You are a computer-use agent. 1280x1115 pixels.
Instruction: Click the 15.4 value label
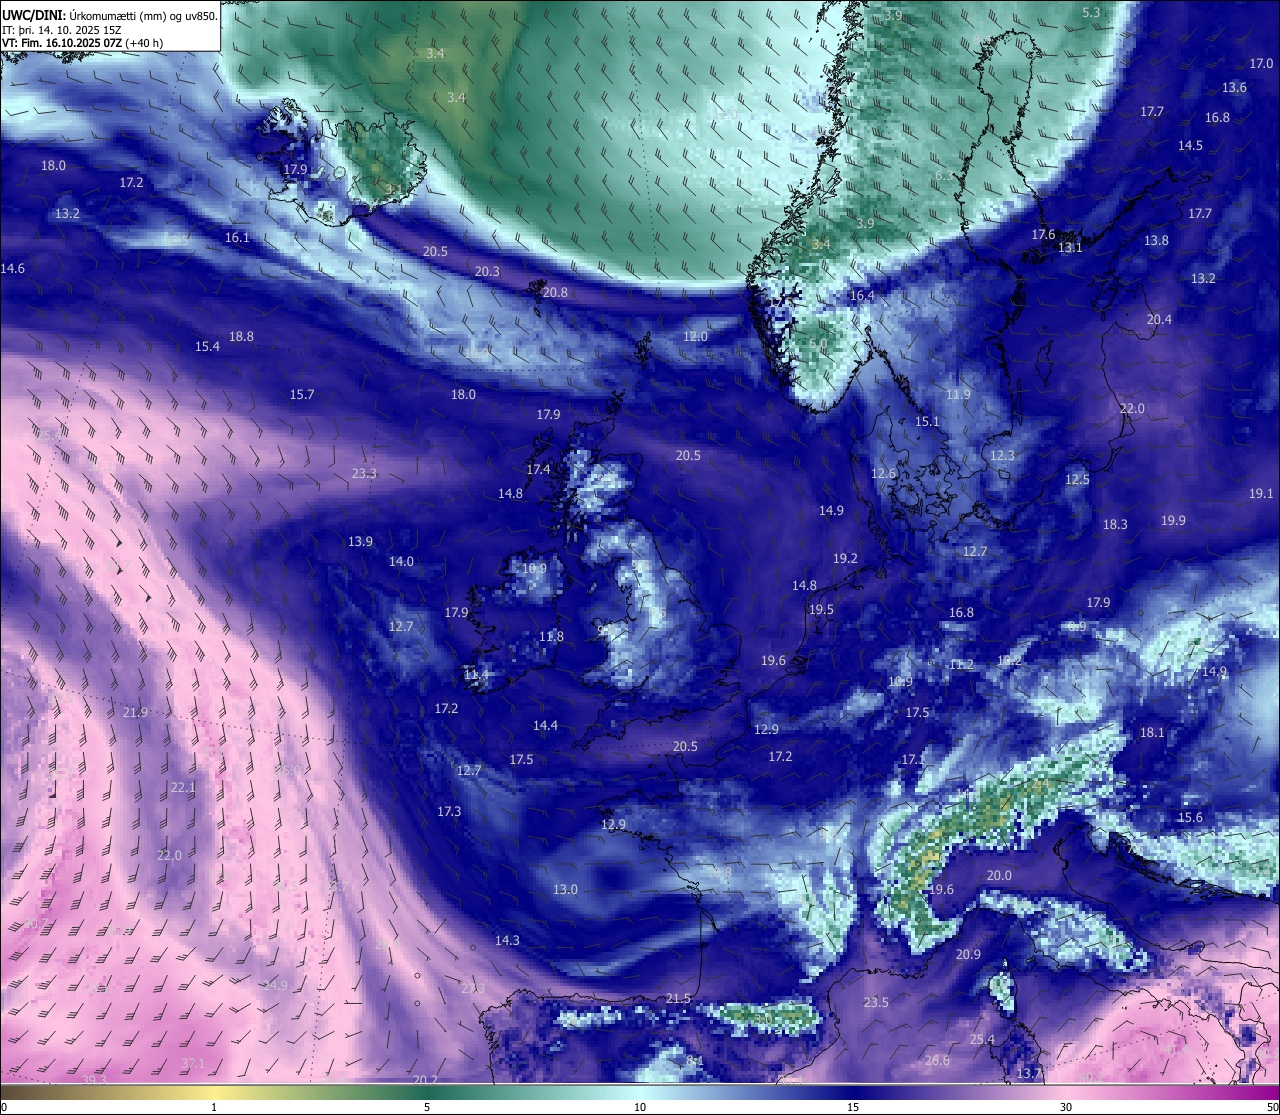[x=207, y=346]
